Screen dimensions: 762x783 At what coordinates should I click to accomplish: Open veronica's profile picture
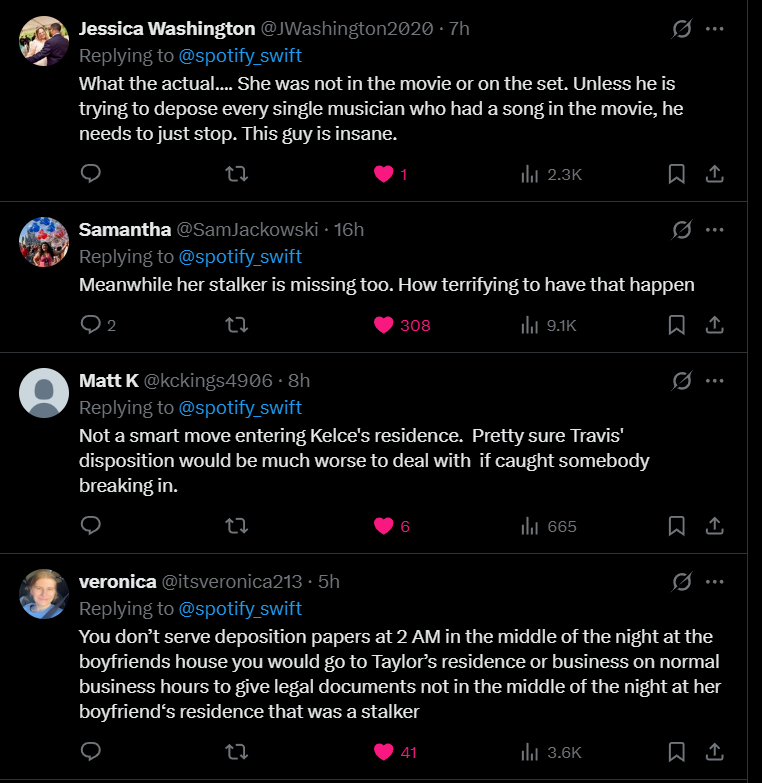coord(44,594)
